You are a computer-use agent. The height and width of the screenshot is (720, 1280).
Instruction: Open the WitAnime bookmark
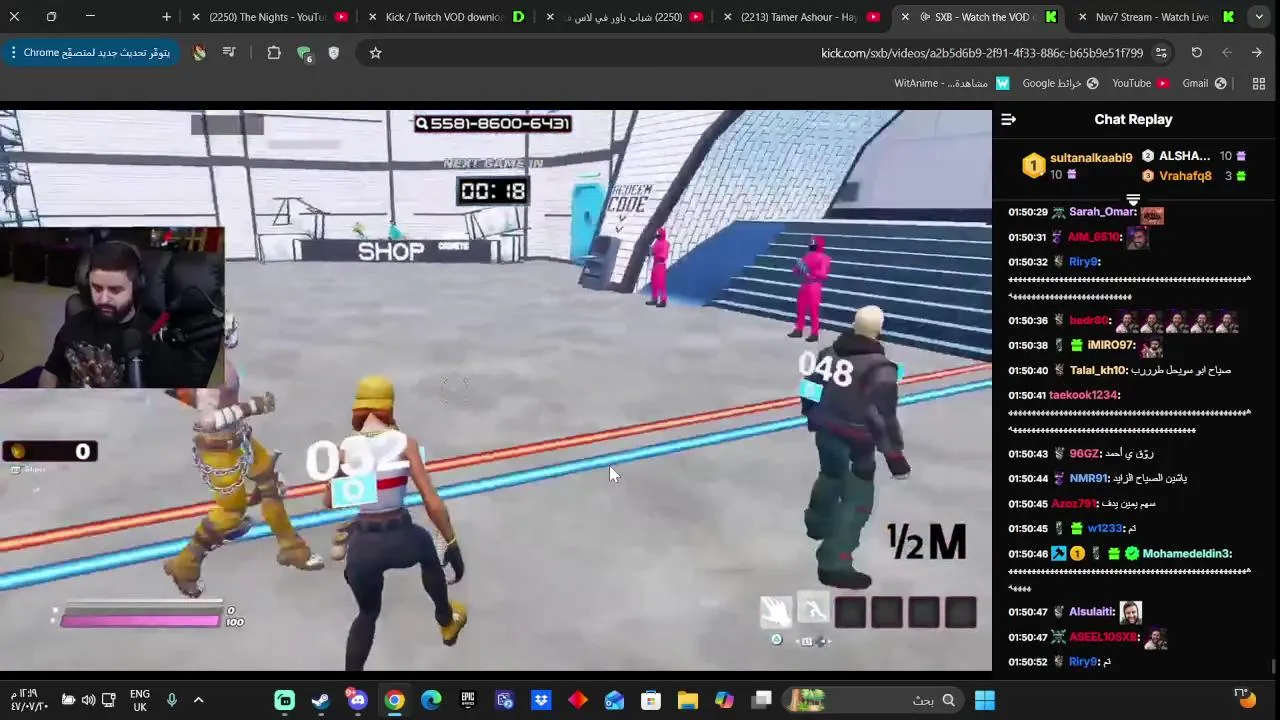pos(952,84)
